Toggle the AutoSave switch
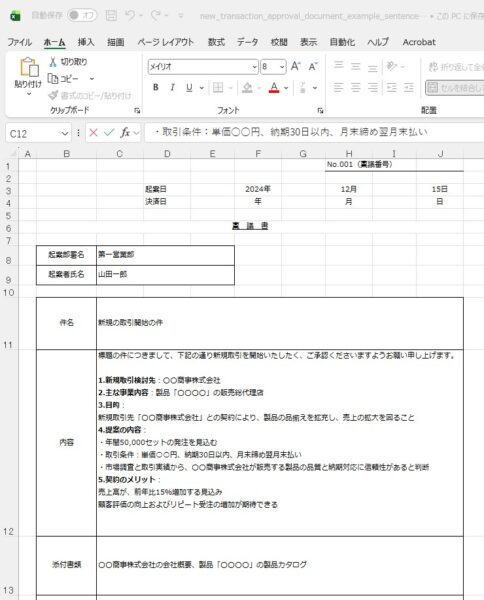This screenshot has height=600, width=484. click(x=82, y=15)
